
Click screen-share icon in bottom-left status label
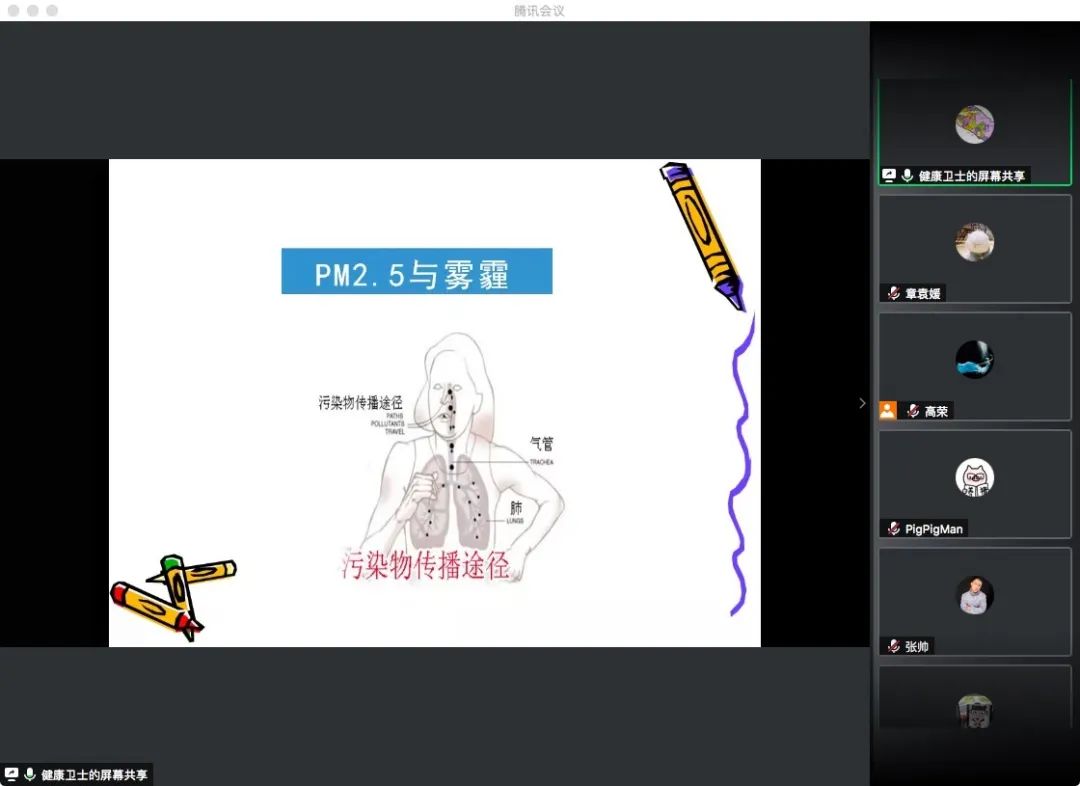click(x=12, y=774)
